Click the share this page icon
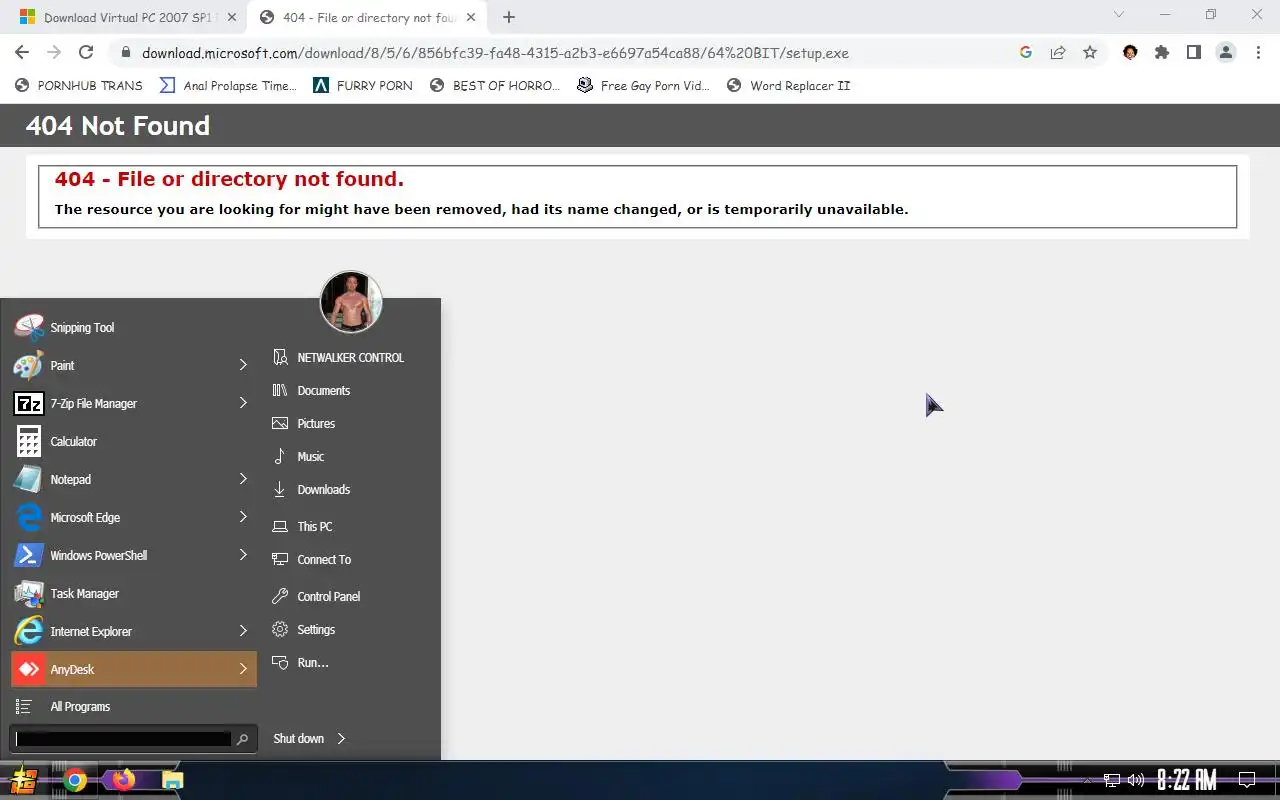This screenshot has width=1280, height=800. tap(1058, 53)
